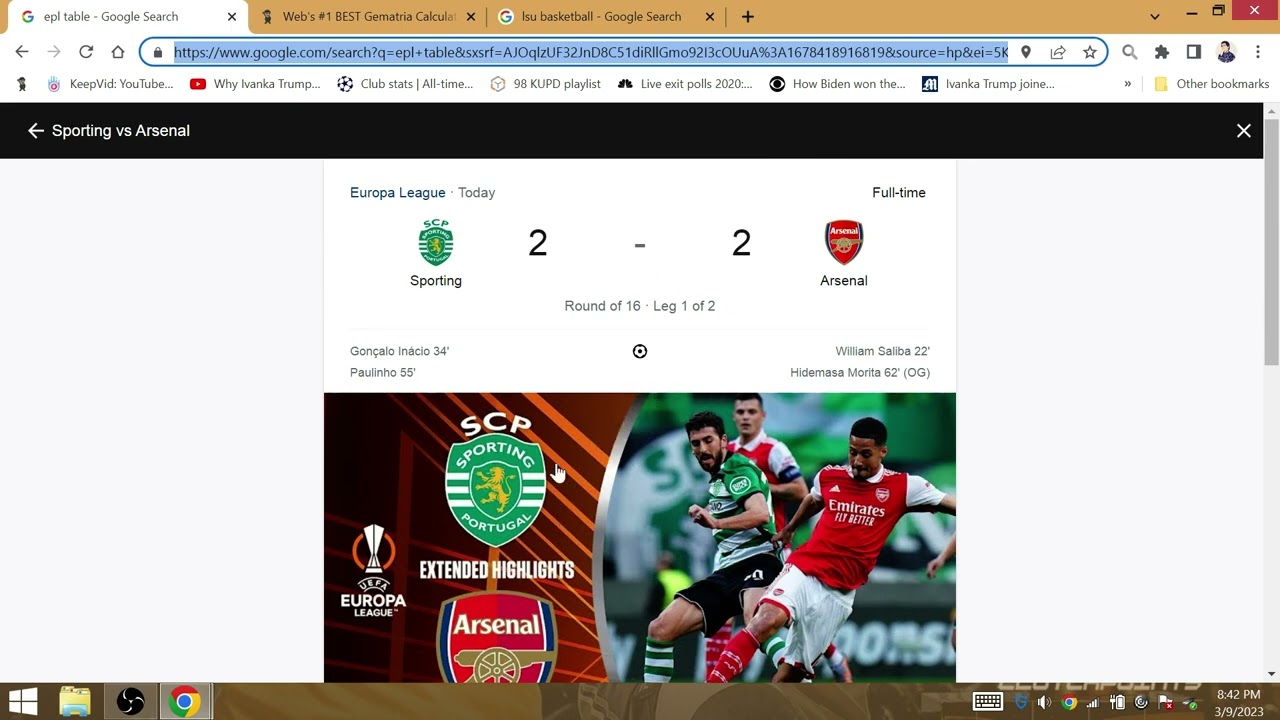Switch to epl table Google Search tab

[x=126, y=17]
